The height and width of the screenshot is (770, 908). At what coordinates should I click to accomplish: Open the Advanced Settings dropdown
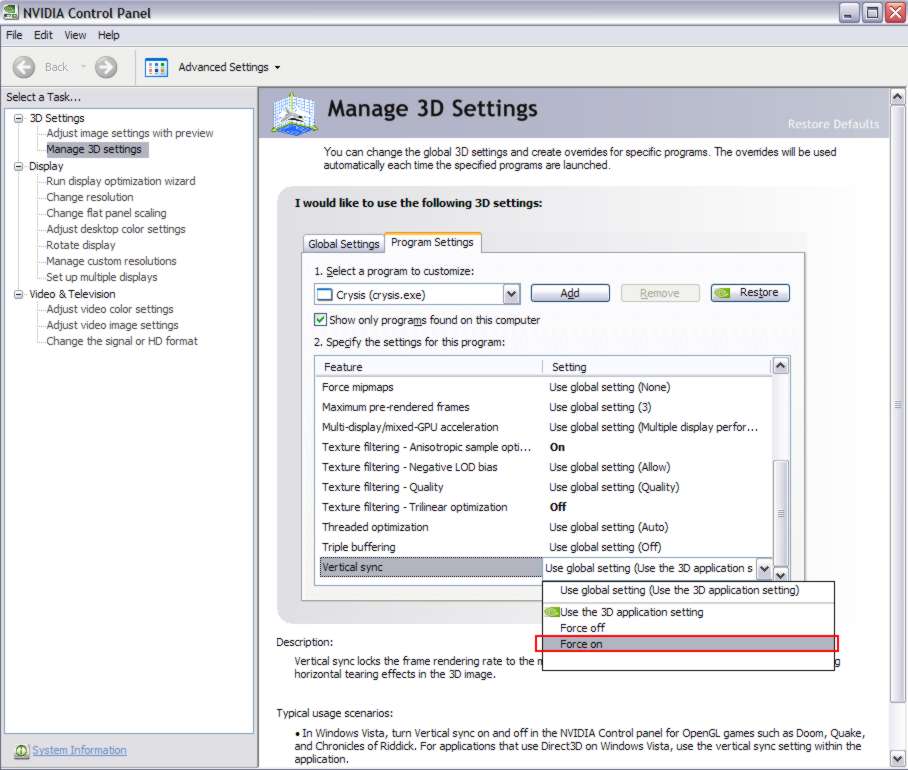coord(277,68)
